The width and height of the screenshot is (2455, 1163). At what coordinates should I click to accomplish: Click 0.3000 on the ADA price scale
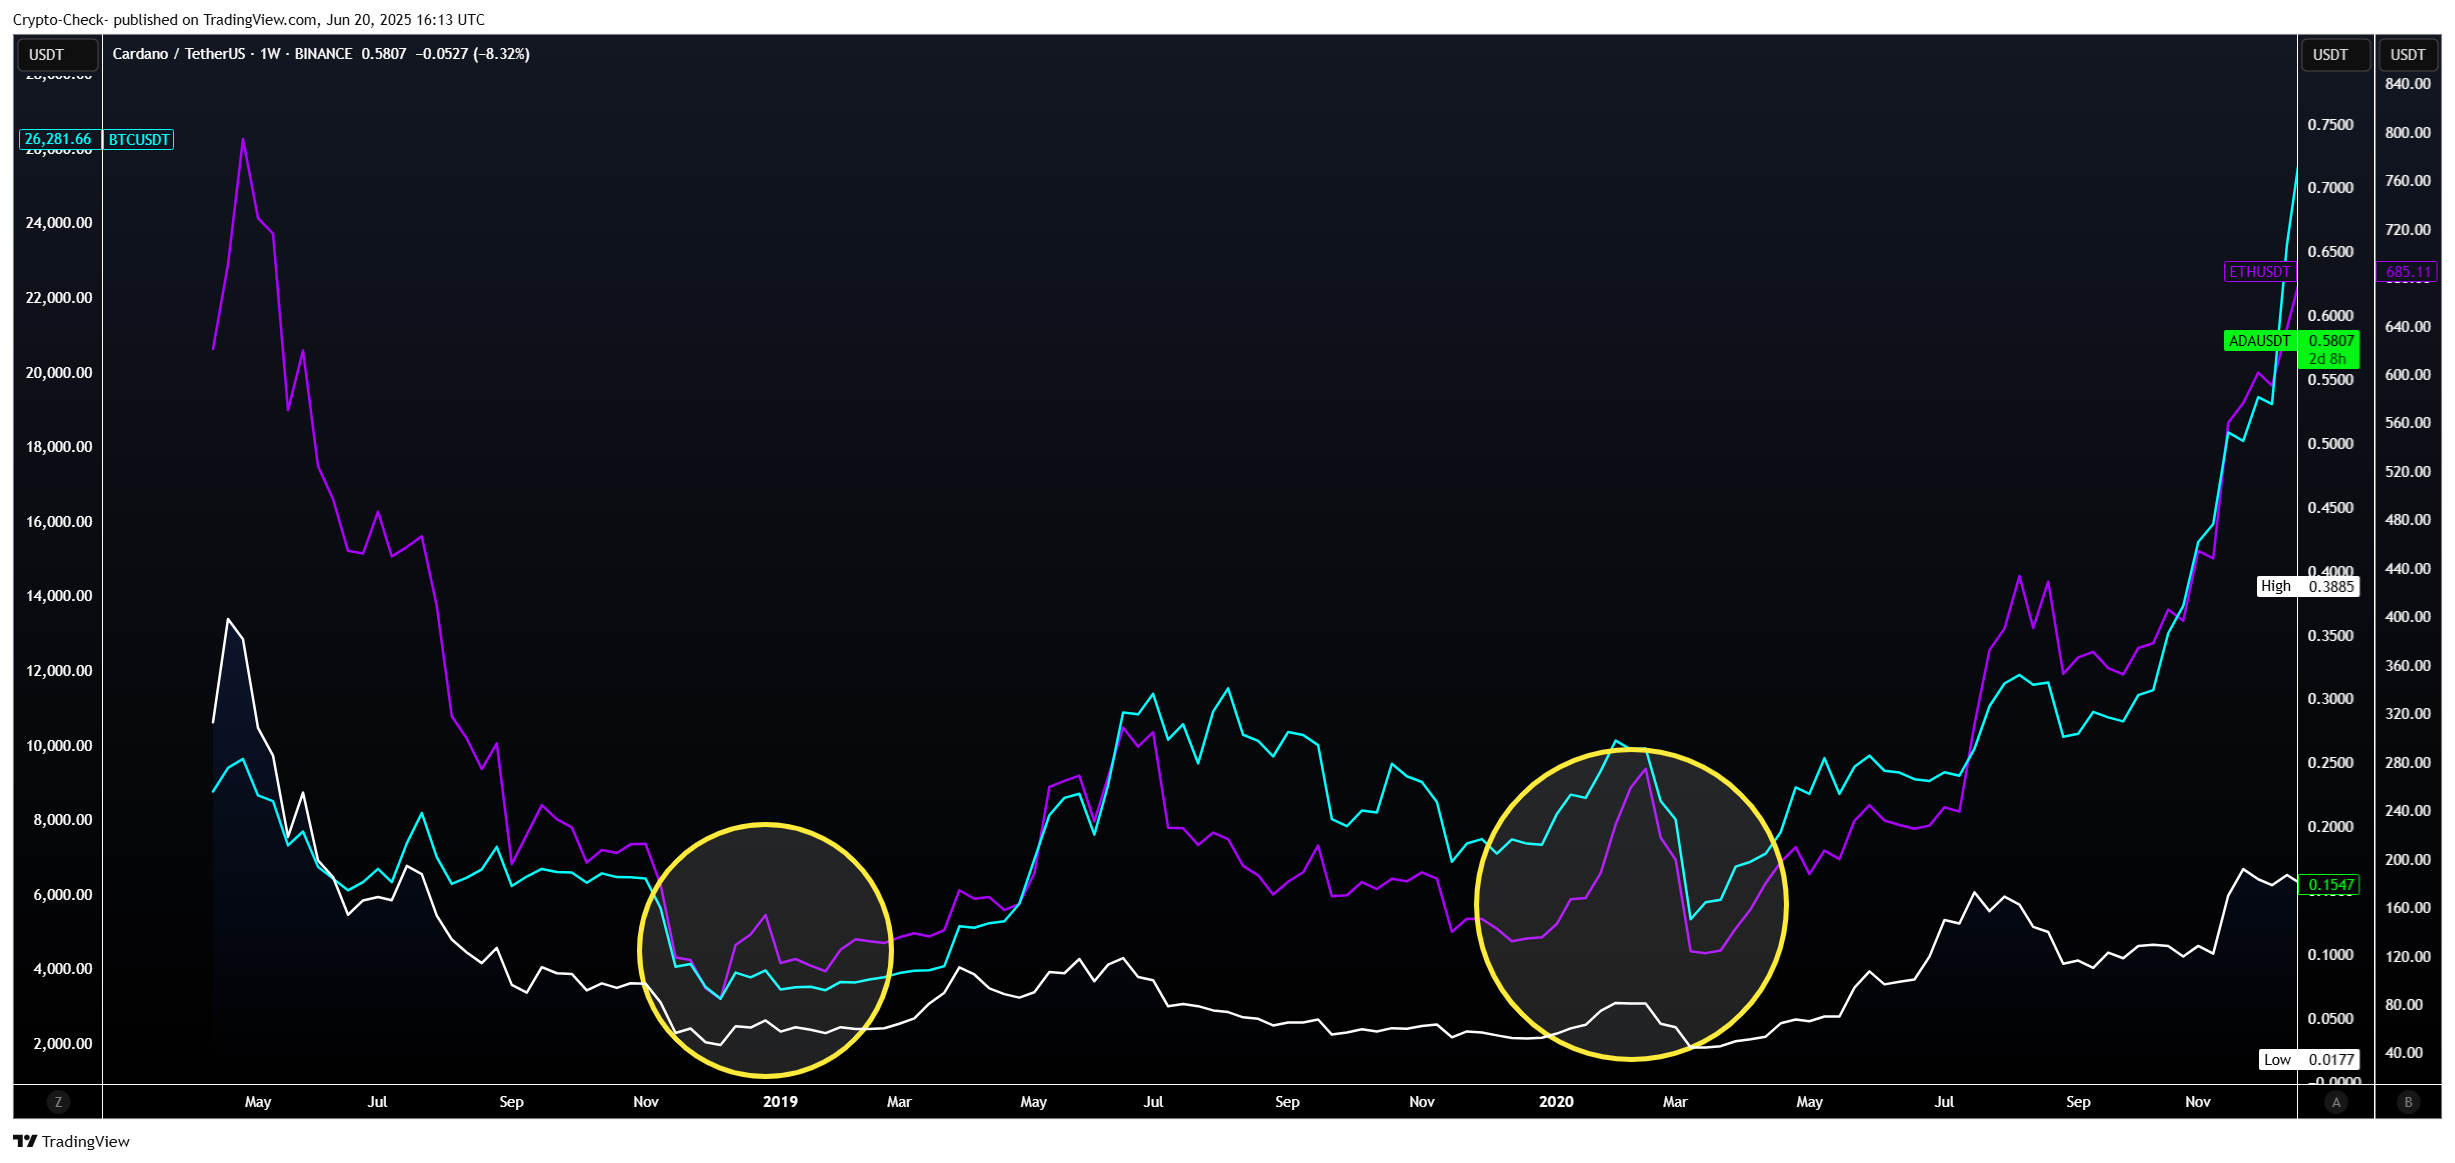click(x=2331, y=699)
